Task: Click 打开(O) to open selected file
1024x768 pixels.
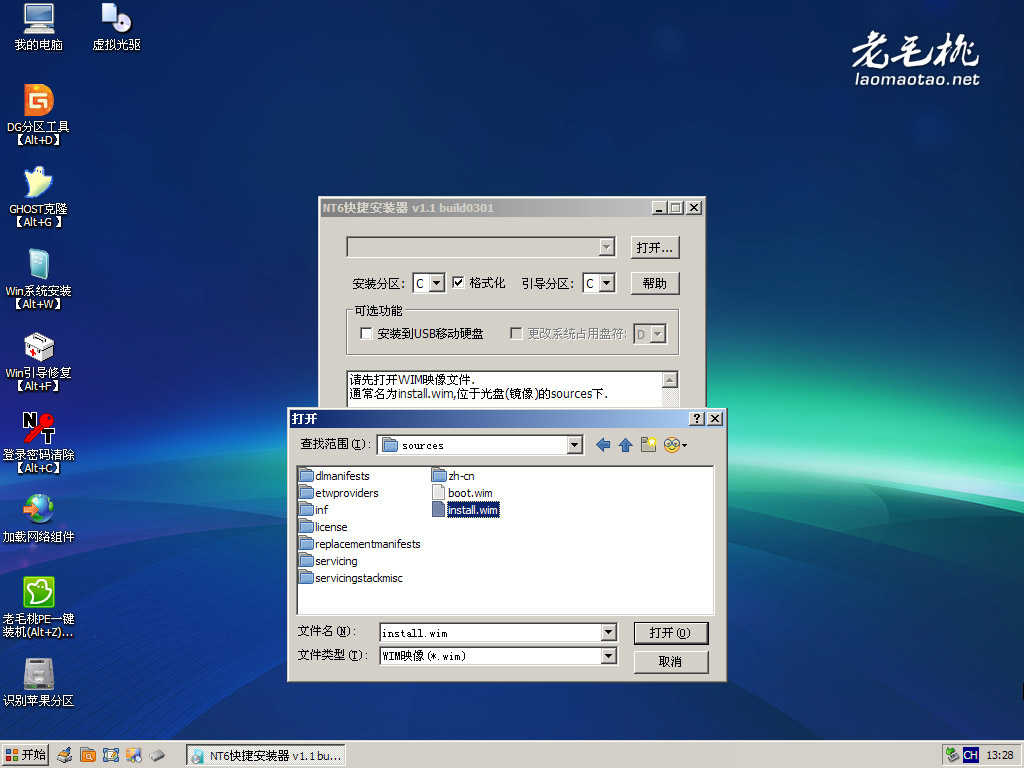Action: pyautogui.click(x=671, y=633)
